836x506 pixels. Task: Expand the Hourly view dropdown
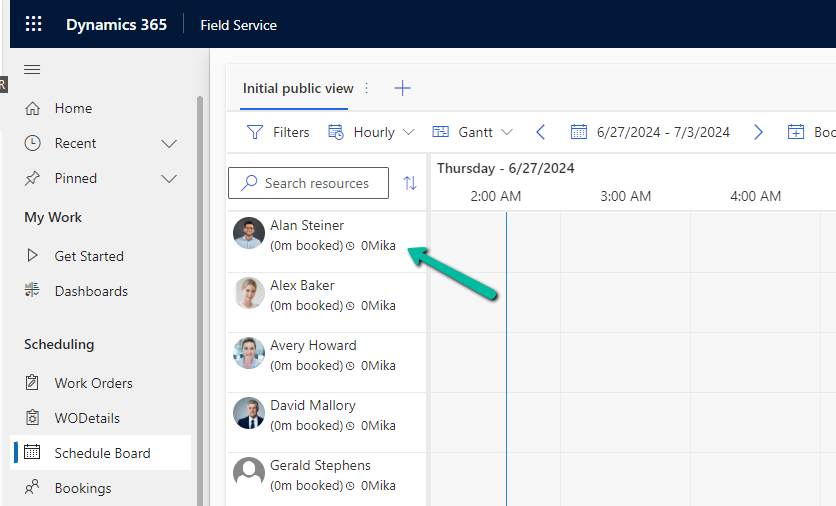coord(371,132)
